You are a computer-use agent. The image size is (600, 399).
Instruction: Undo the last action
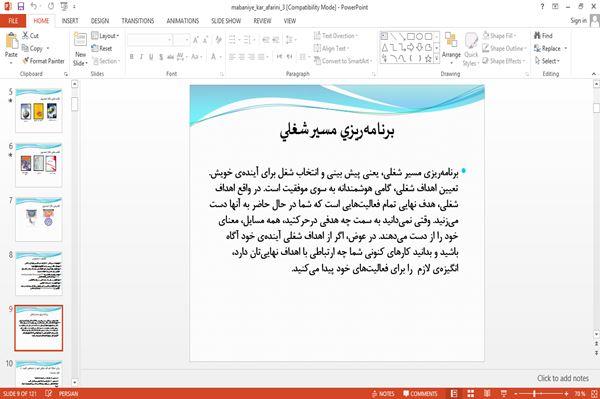click(x=34, y=7)
